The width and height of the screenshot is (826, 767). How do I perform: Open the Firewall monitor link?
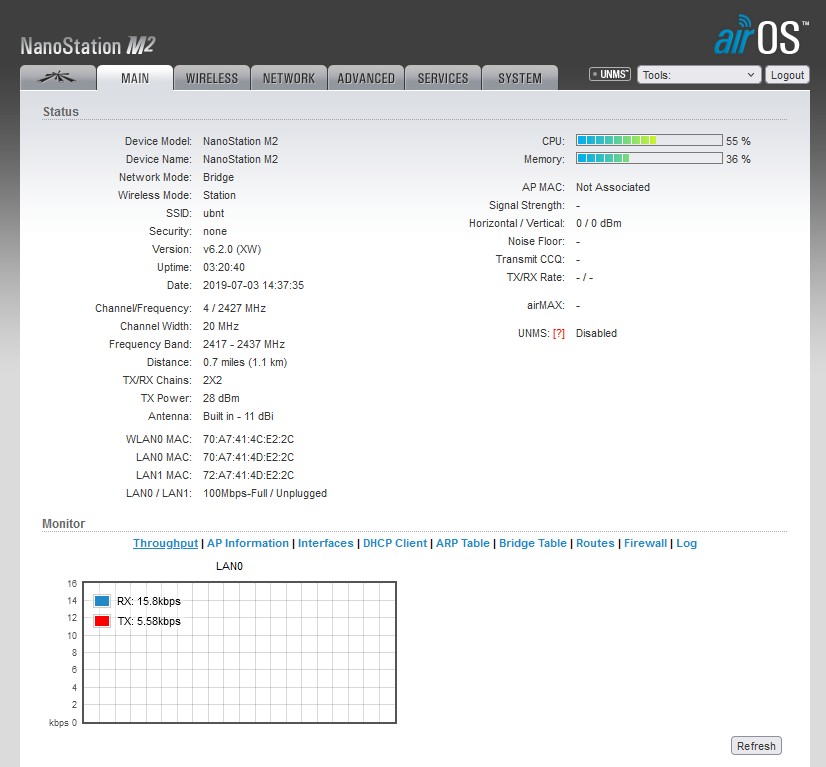pos(645,543)
